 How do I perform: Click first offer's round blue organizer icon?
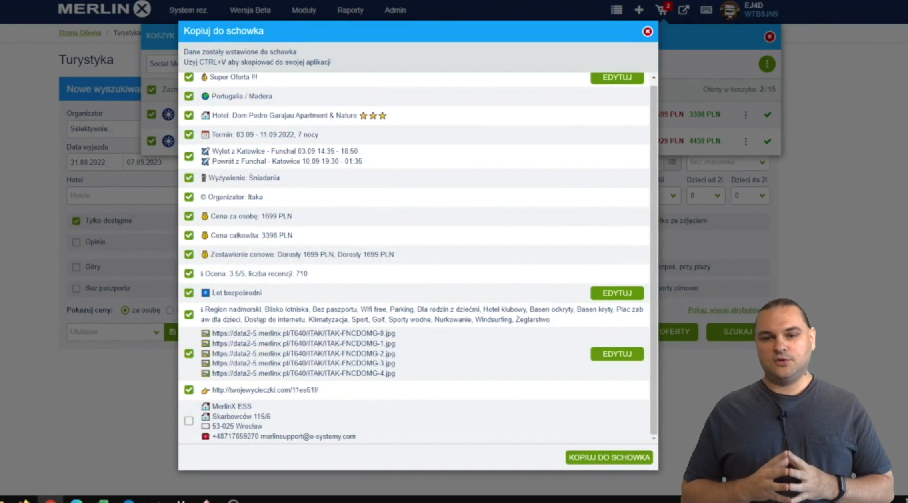(168, 115)
